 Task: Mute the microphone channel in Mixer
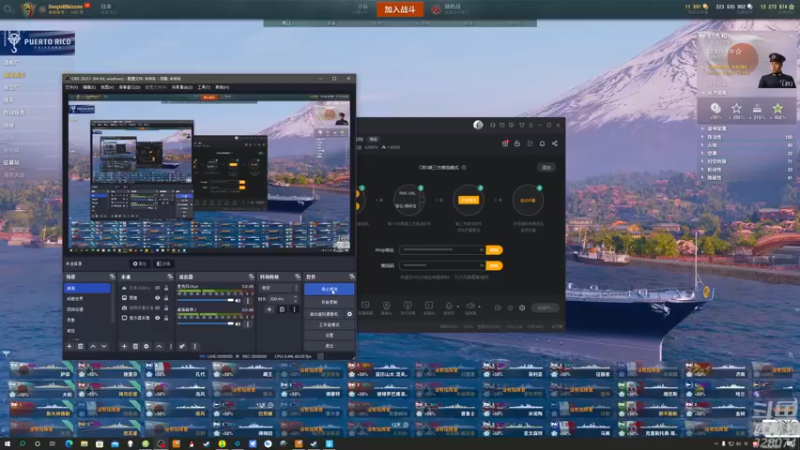(x=238, y=301)
